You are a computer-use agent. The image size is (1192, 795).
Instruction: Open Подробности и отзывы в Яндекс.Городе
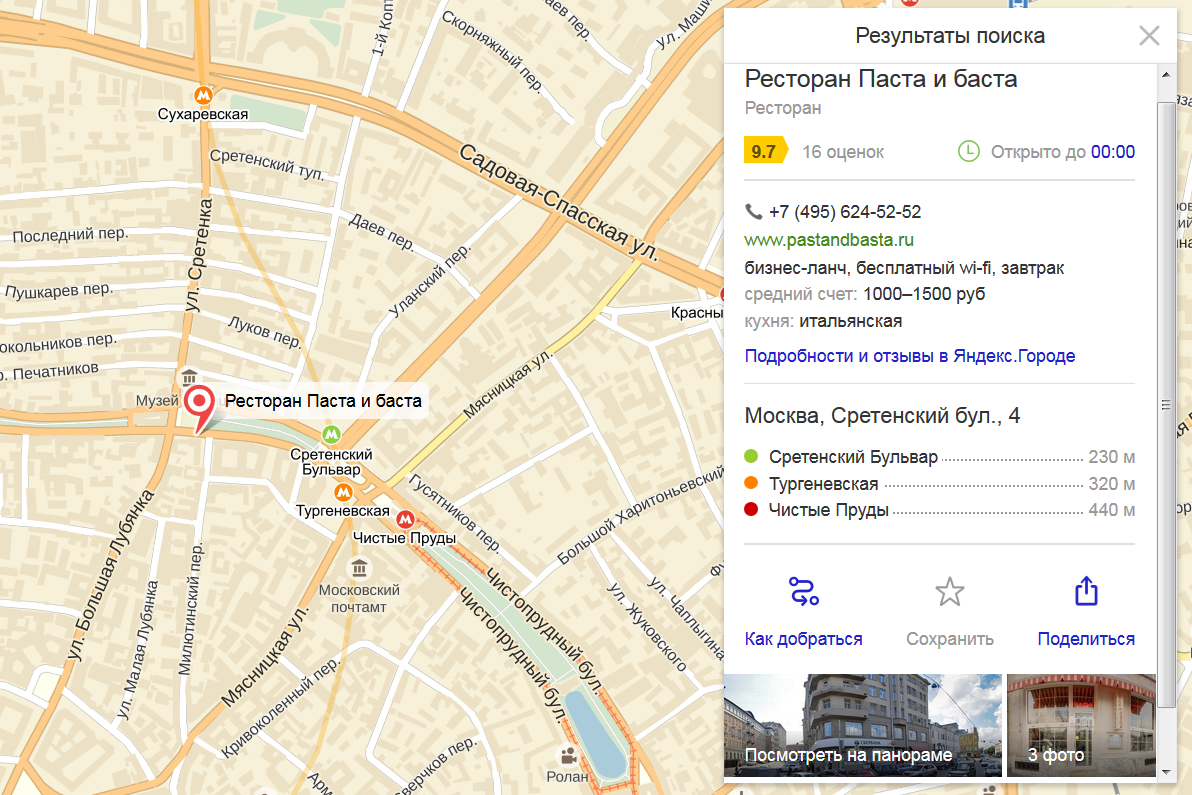click(x=909, y=356)
